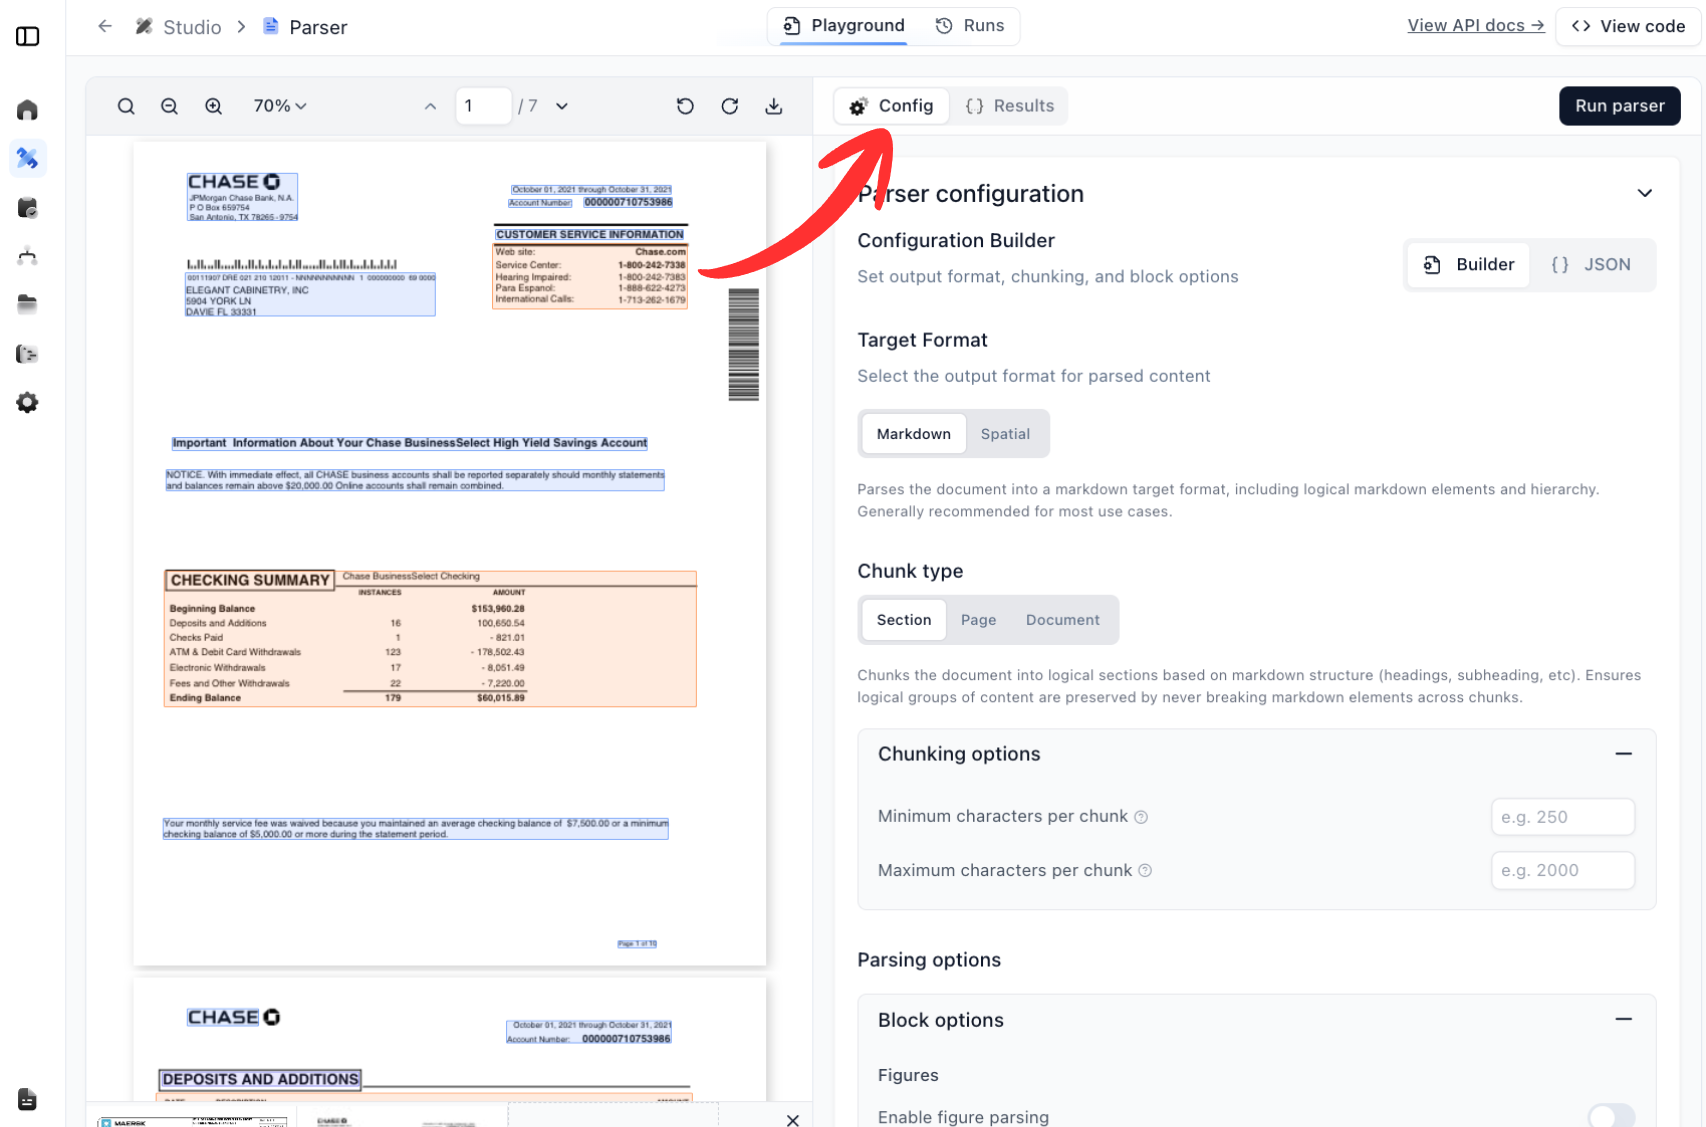Zoom in the document preview
1706x1127 pixels.
click(213, 106)
